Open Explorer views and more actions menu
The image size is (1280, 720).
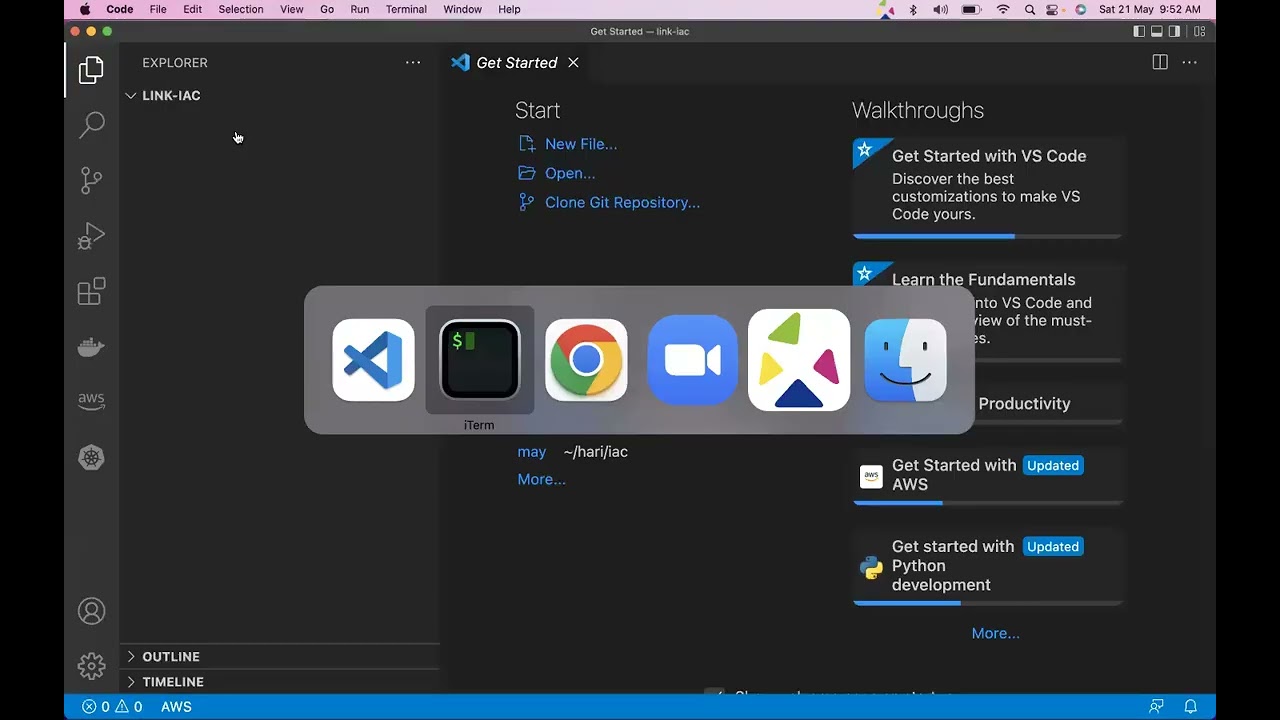coord(413,62)
